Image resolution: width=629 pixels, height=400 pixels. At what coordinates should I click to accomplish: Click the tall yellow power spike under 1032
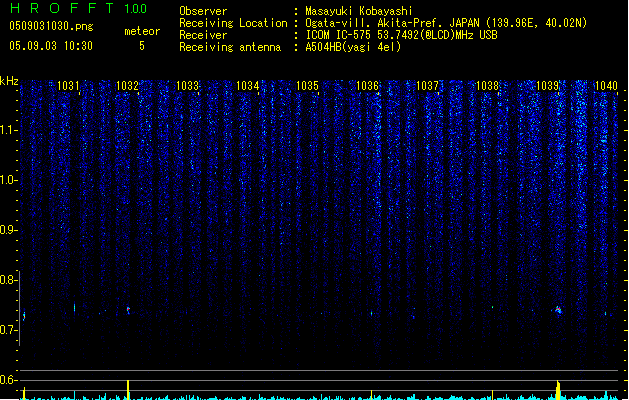(128, 390)
